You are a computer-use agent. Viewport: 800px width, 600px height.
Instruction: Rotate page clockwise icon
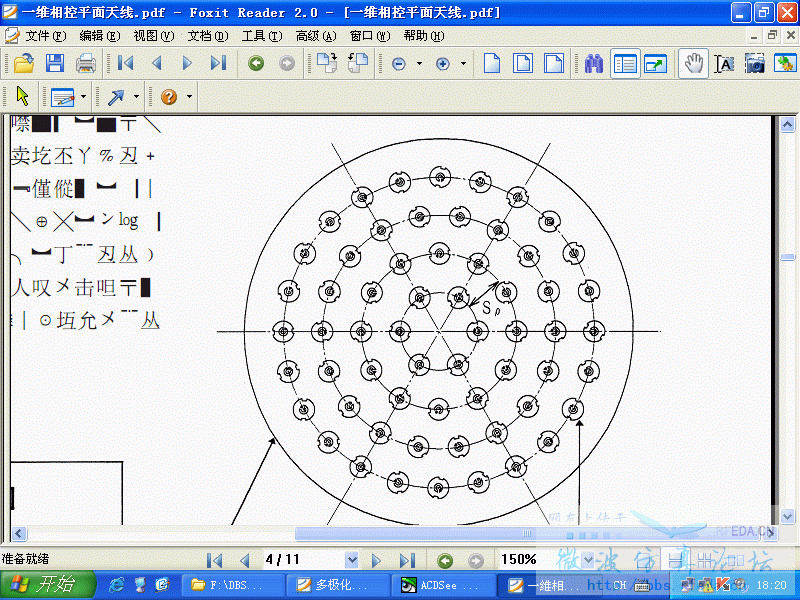point(327,63)
